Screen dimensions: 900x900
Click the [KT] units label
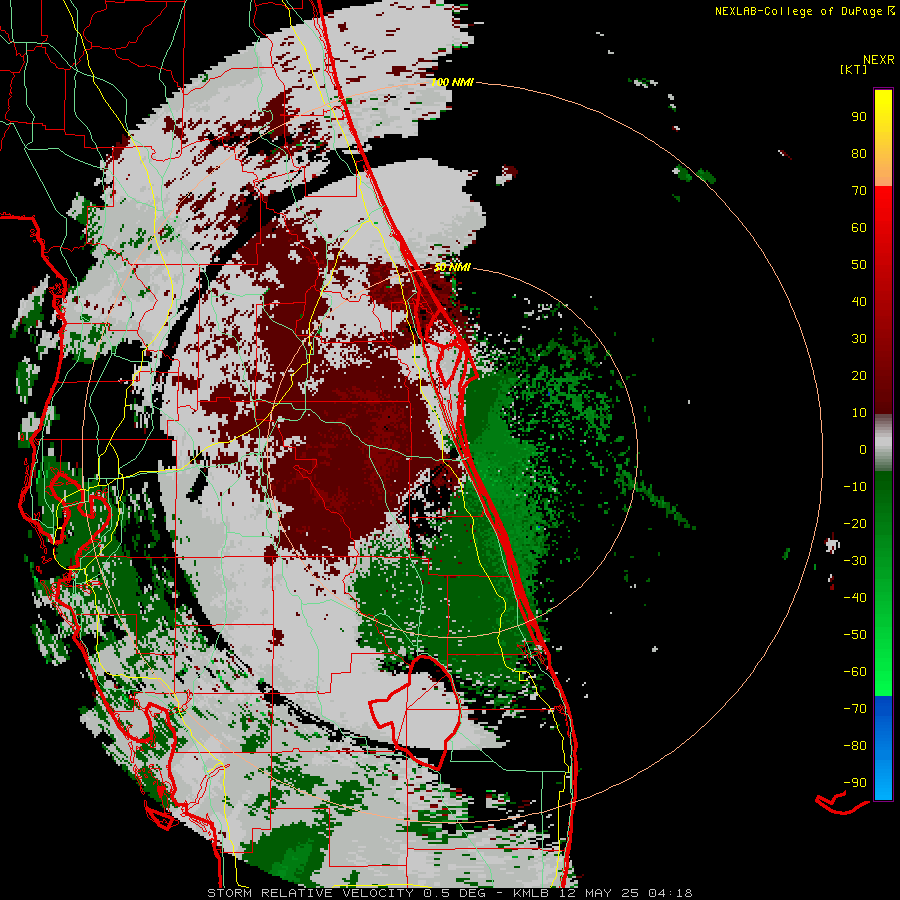point(854,69)
